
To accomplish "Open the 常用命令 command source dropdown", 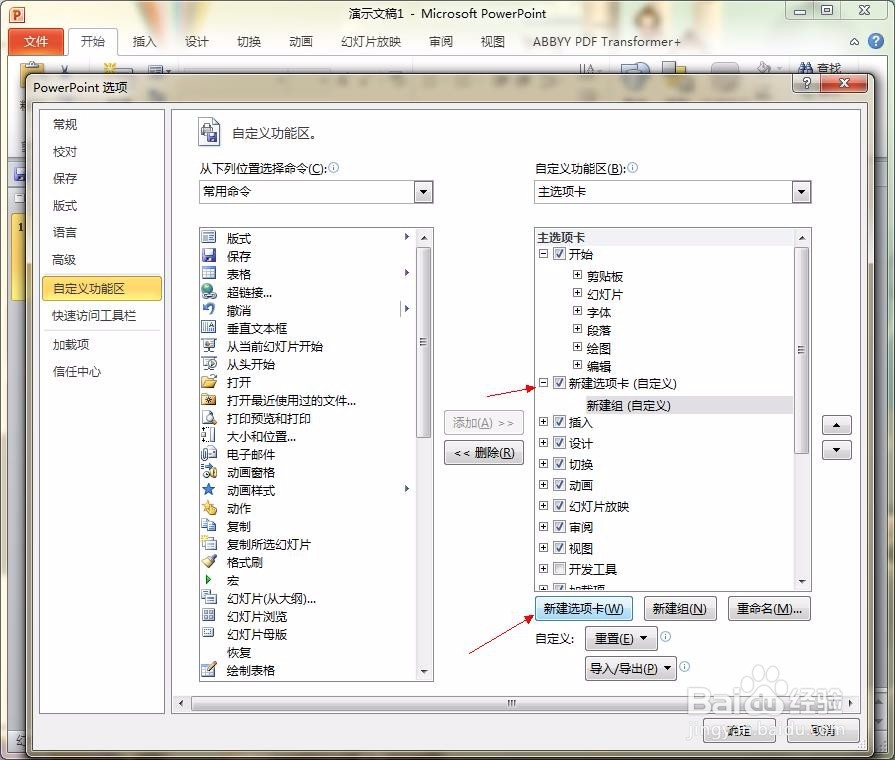I will pyautogui.click(x=423, y=192).
